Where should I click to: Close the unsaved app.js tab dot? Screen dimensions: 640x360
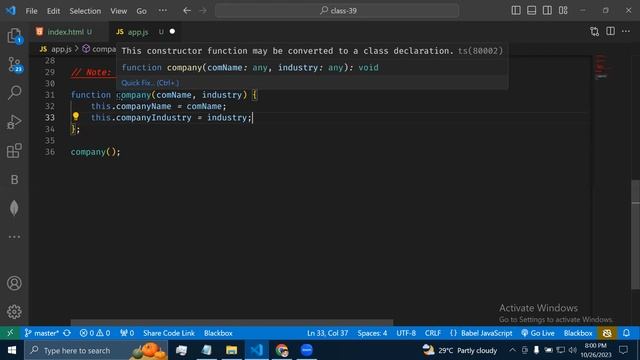(172, 31)
